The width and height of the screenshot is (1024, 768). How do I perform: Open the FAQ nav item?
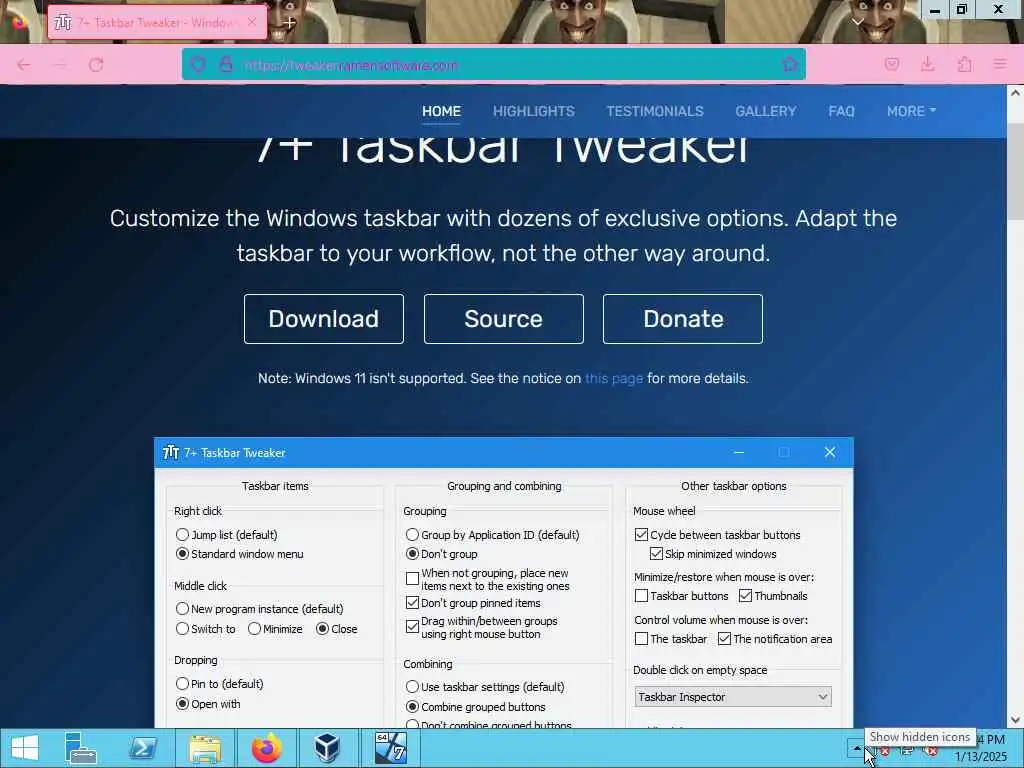(x=841, y=111)
